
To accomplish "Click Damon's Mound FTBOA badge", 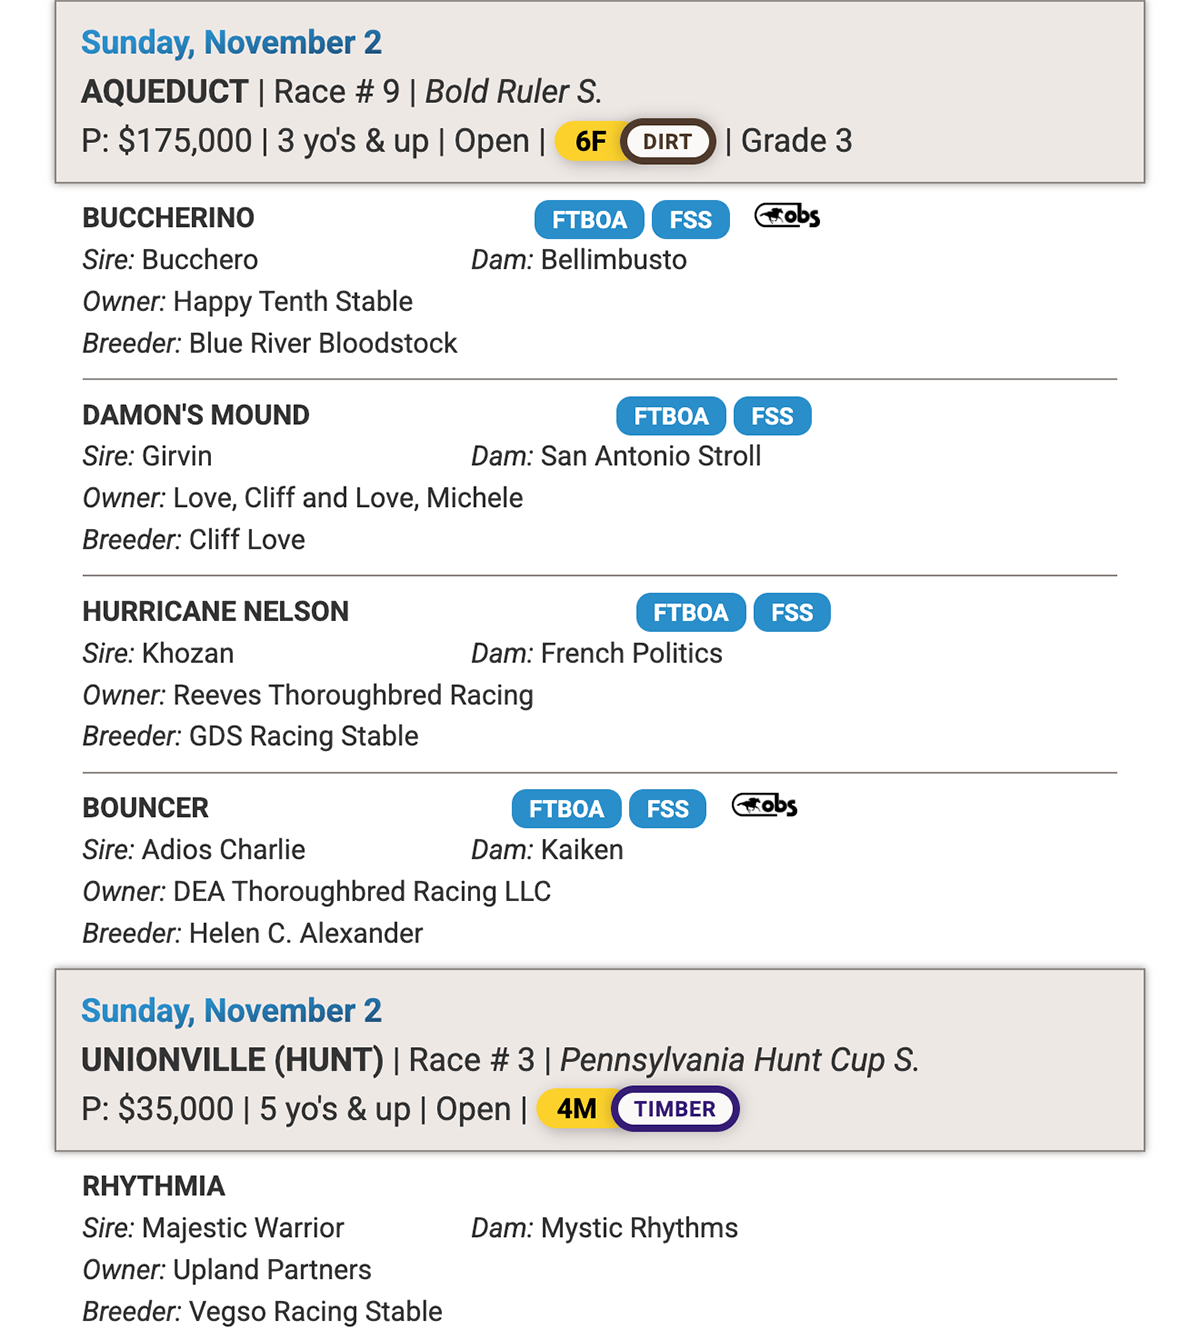I will point(671,416).
